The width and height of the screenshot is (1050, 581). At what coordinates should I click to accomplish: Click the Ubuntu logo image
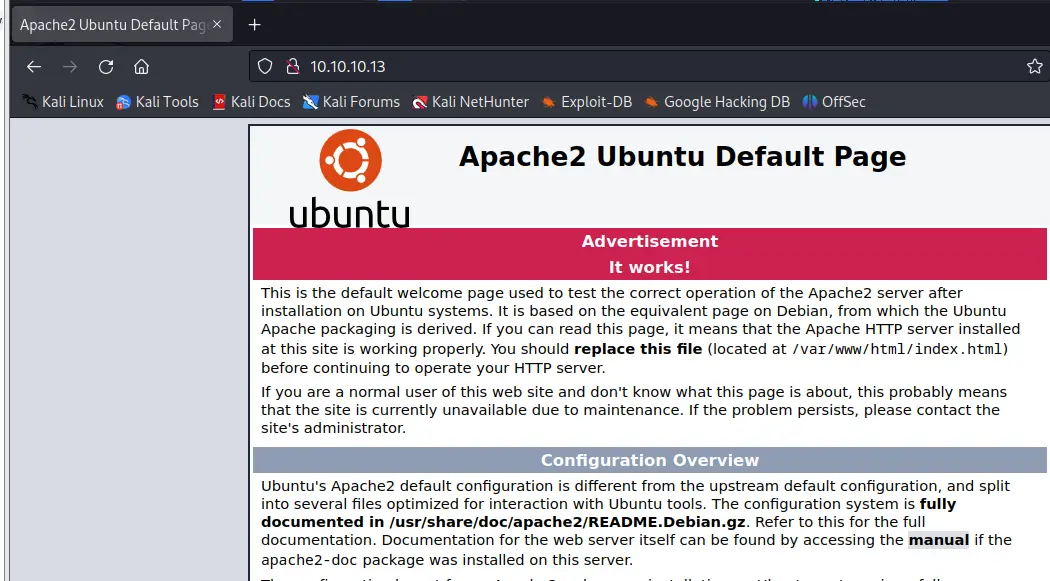pos(350,178)
